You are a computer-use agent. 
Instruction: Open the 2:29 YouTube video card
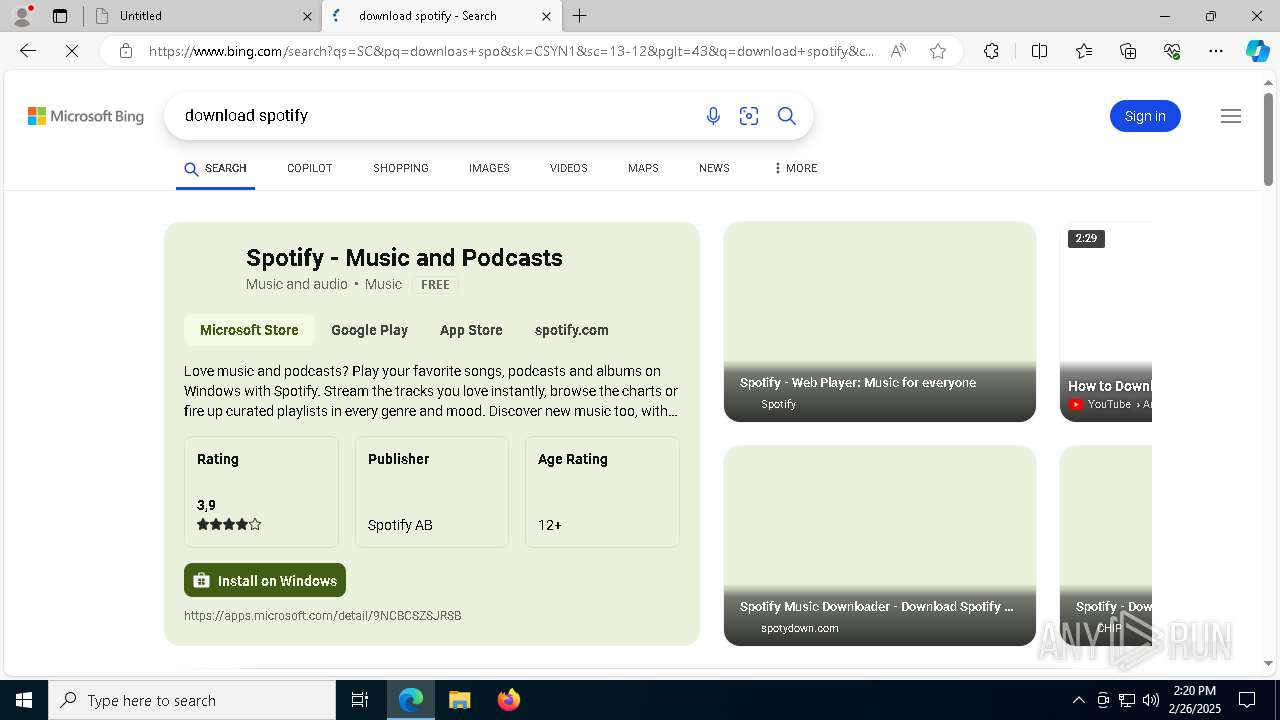tap(1106, 321)
